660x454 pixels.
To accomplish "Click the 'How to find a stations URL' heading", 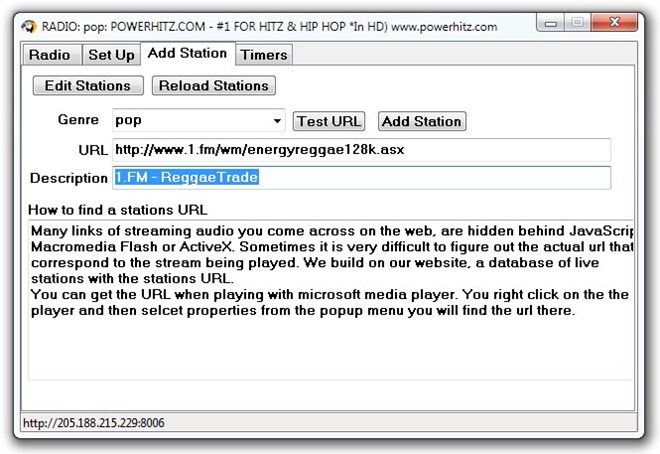I will [117, 210].
